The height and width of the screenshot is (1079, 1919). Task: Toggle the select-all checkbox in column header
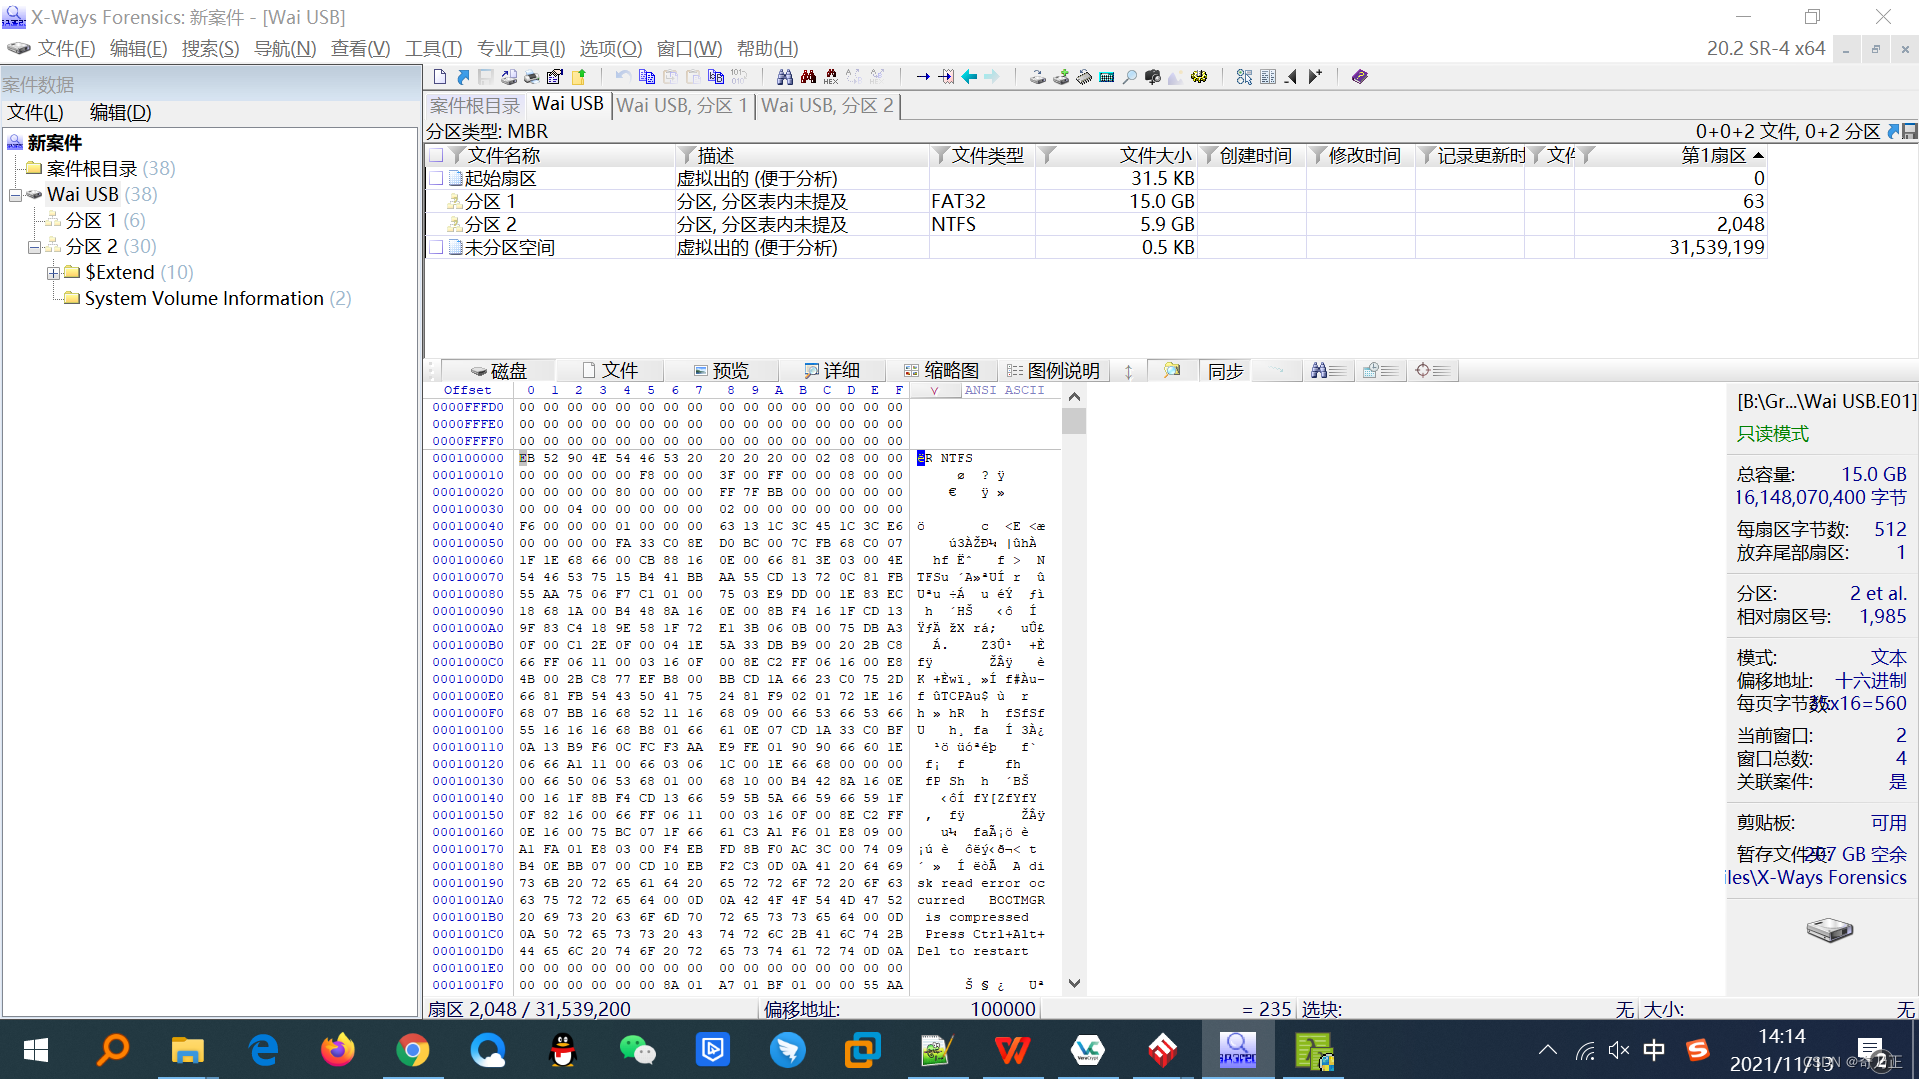tap(436, 155)
